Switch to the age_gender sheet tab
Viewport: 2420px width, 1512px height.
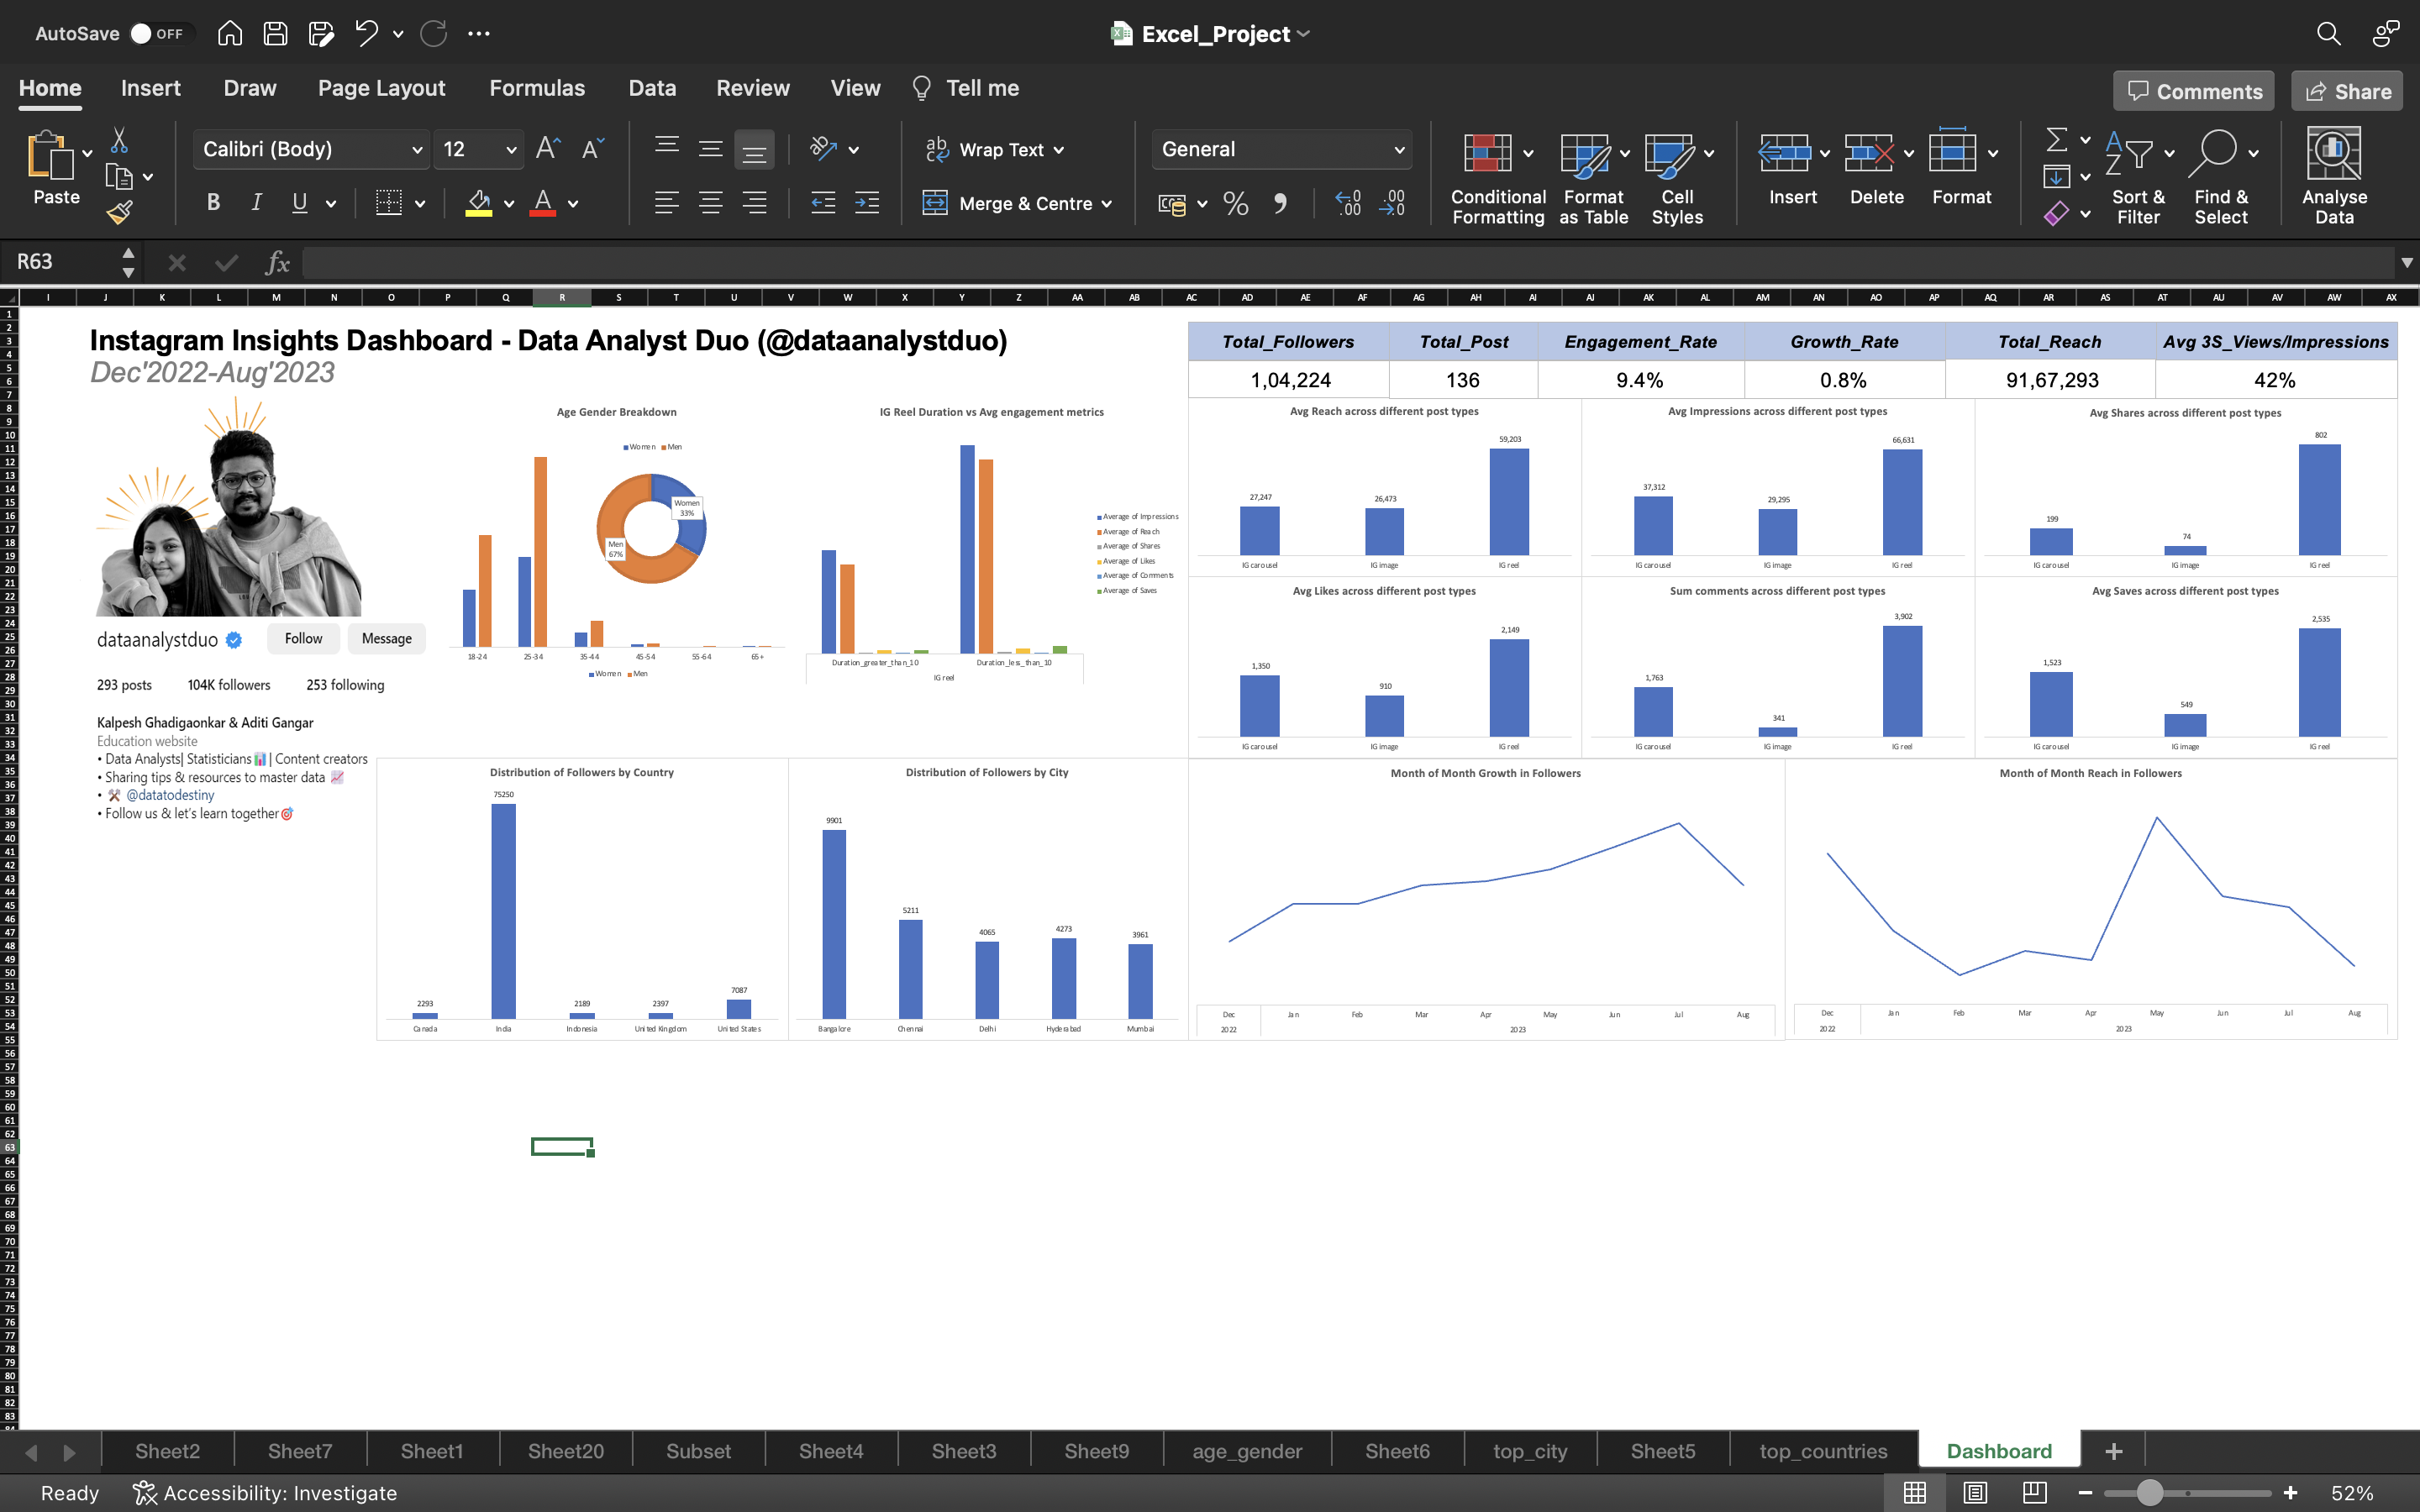(1247, 1450)
